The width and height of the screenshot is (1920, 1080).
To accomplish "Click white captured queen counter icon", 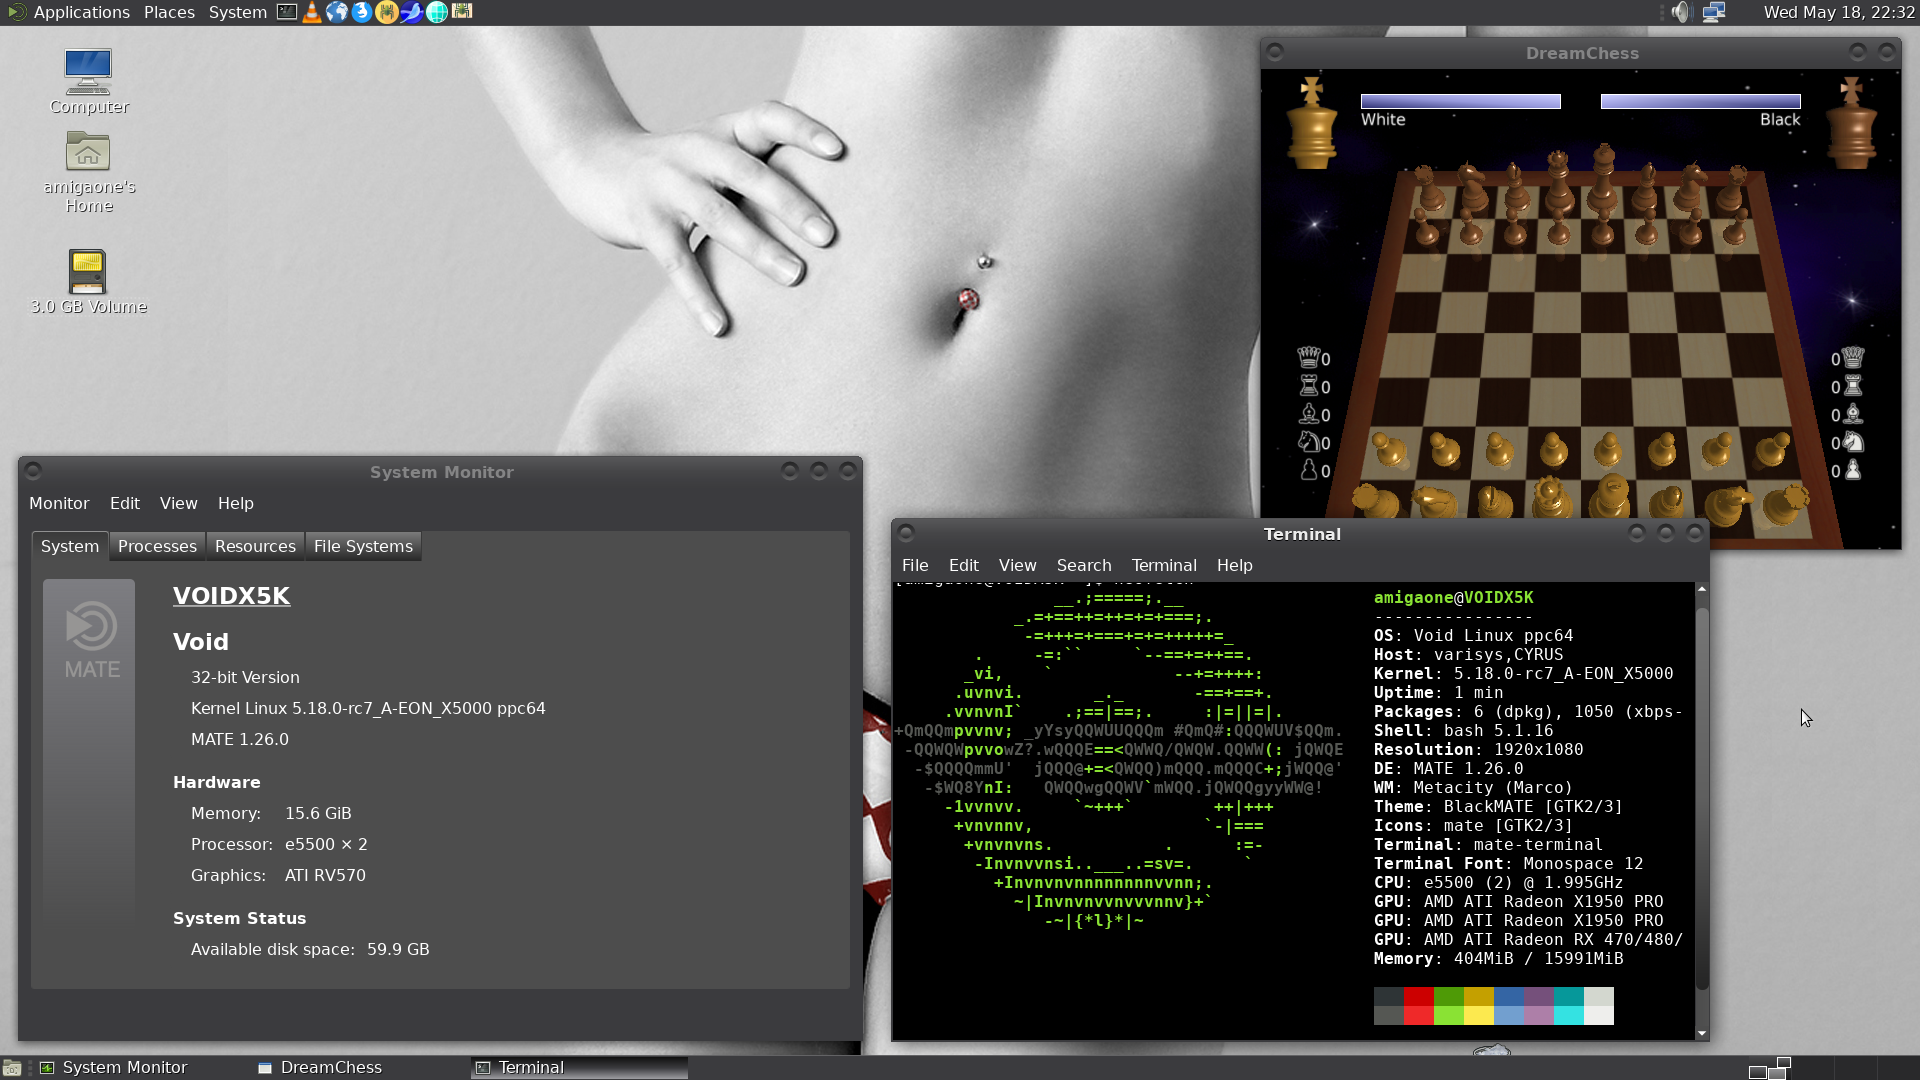I will coord(1308,357).
